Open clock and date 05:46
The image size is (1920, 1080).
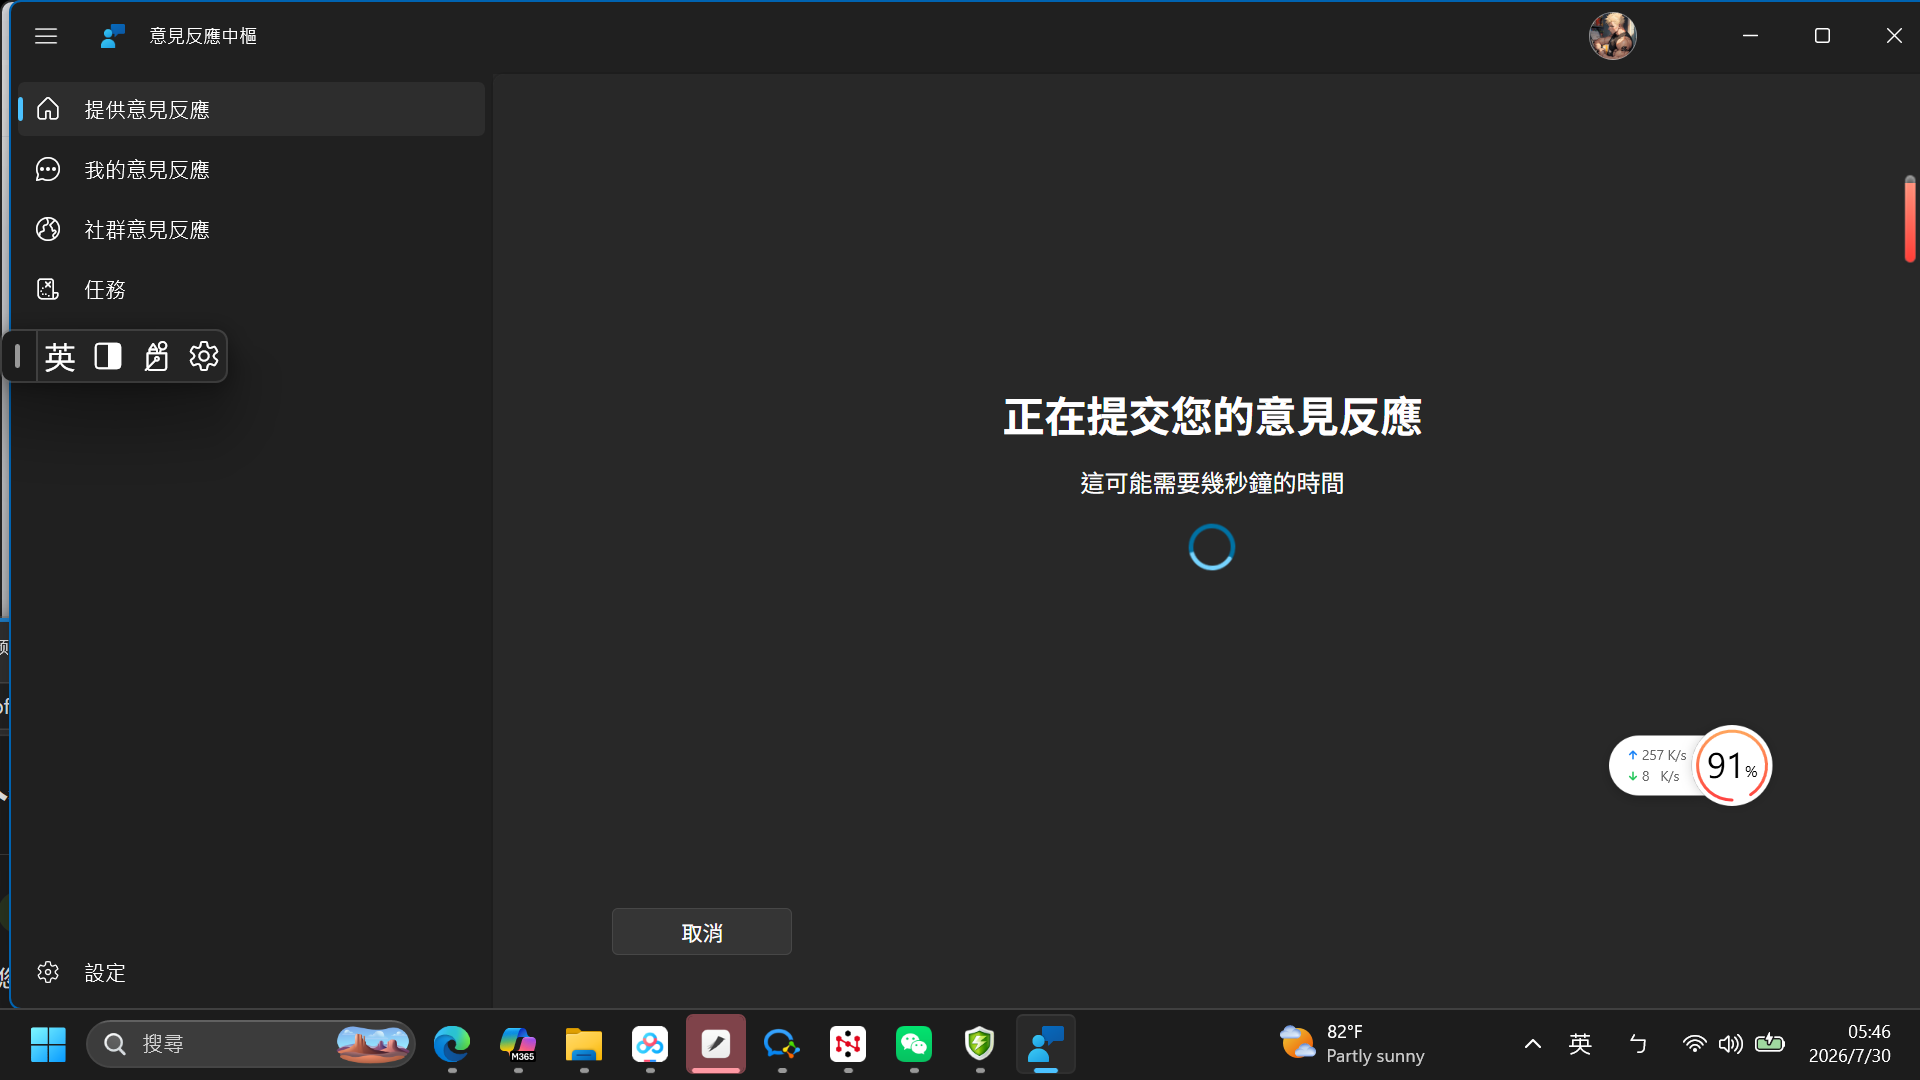tap(1849, 1045)
